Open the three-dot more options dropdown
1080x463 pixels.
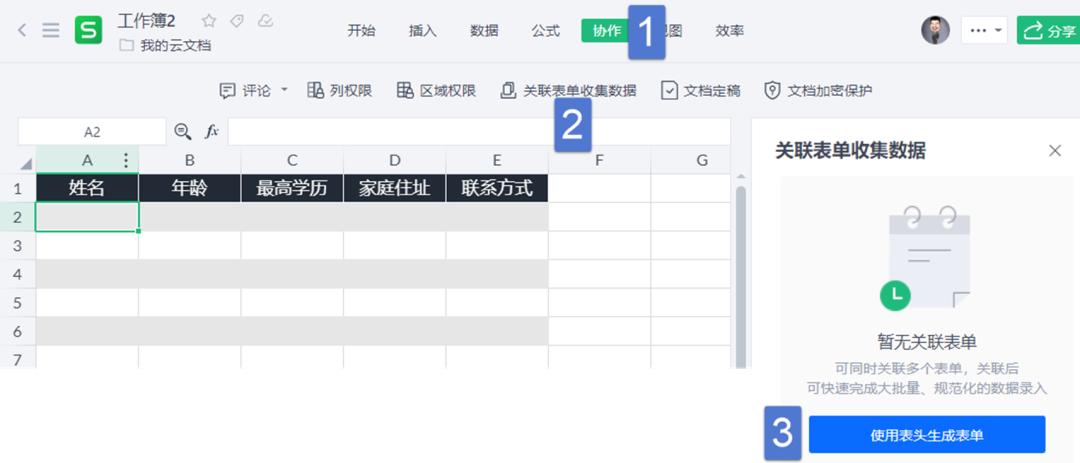984,30
